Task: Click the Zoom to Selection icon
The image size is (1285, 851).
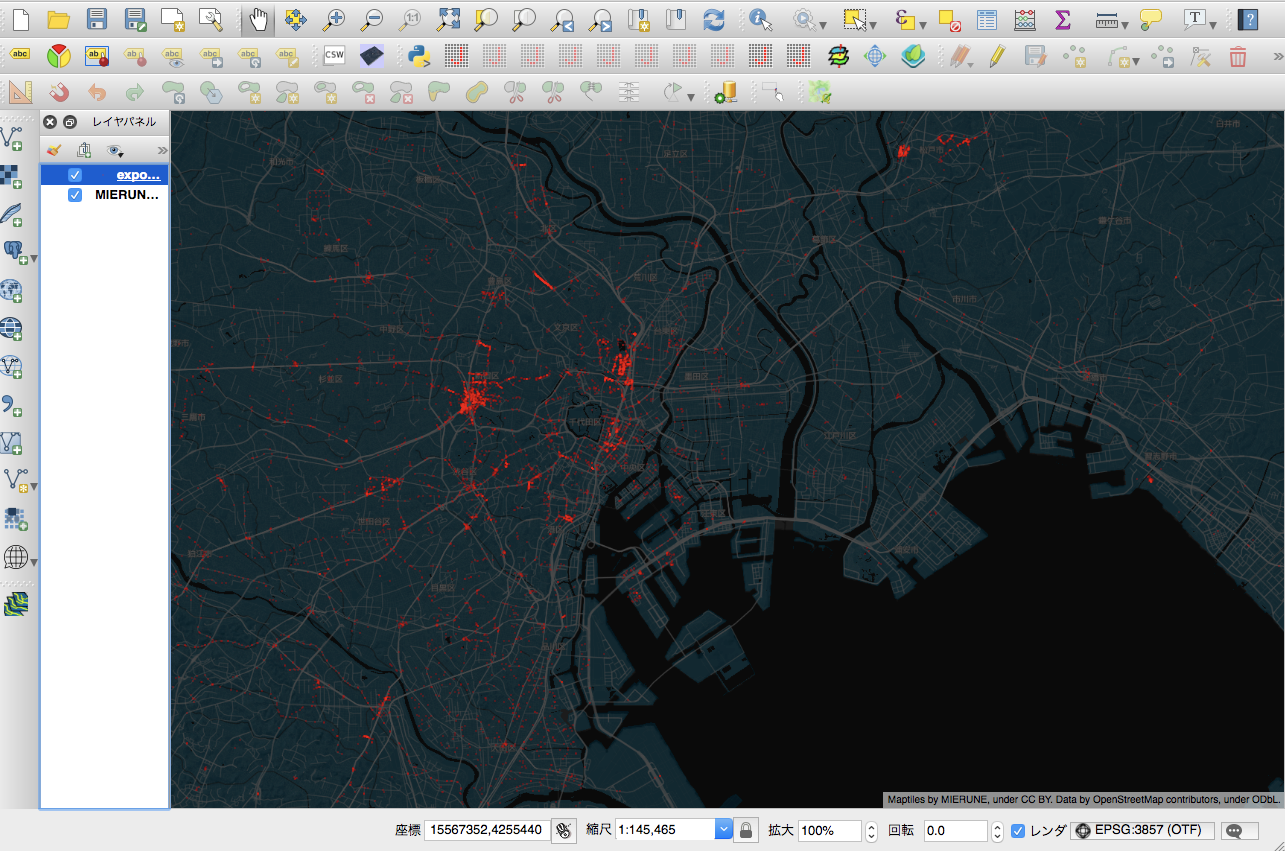Action: 487,19
